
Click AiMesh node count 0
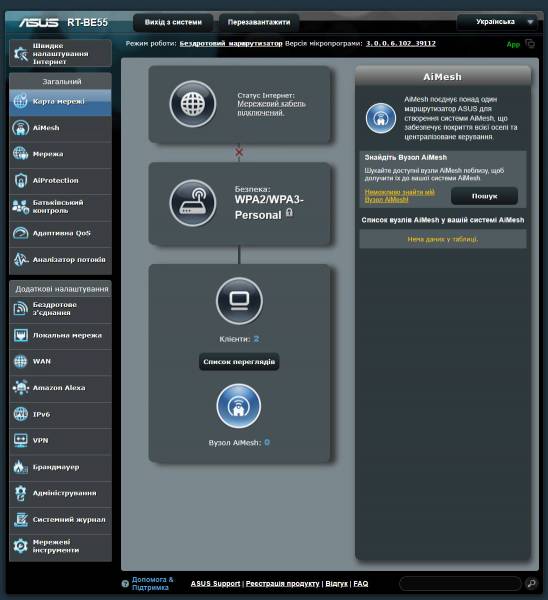pos(267,442)
